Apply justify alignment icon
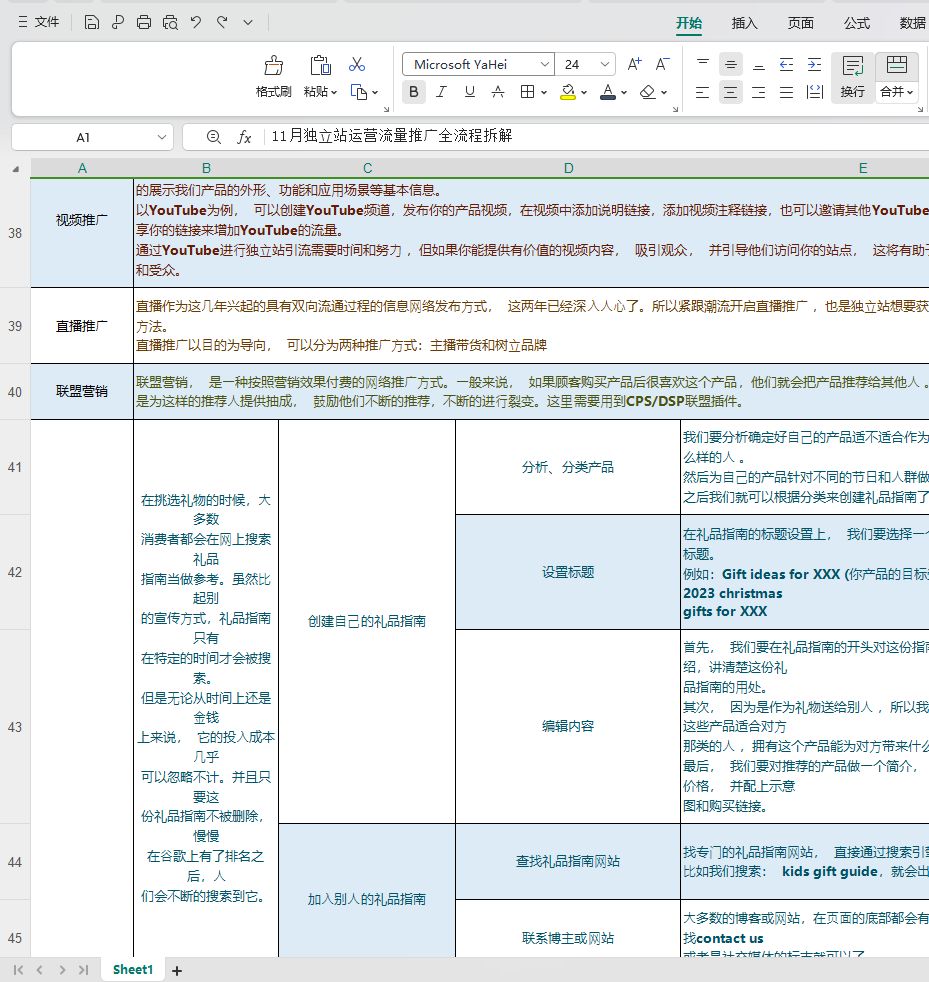 786,92
